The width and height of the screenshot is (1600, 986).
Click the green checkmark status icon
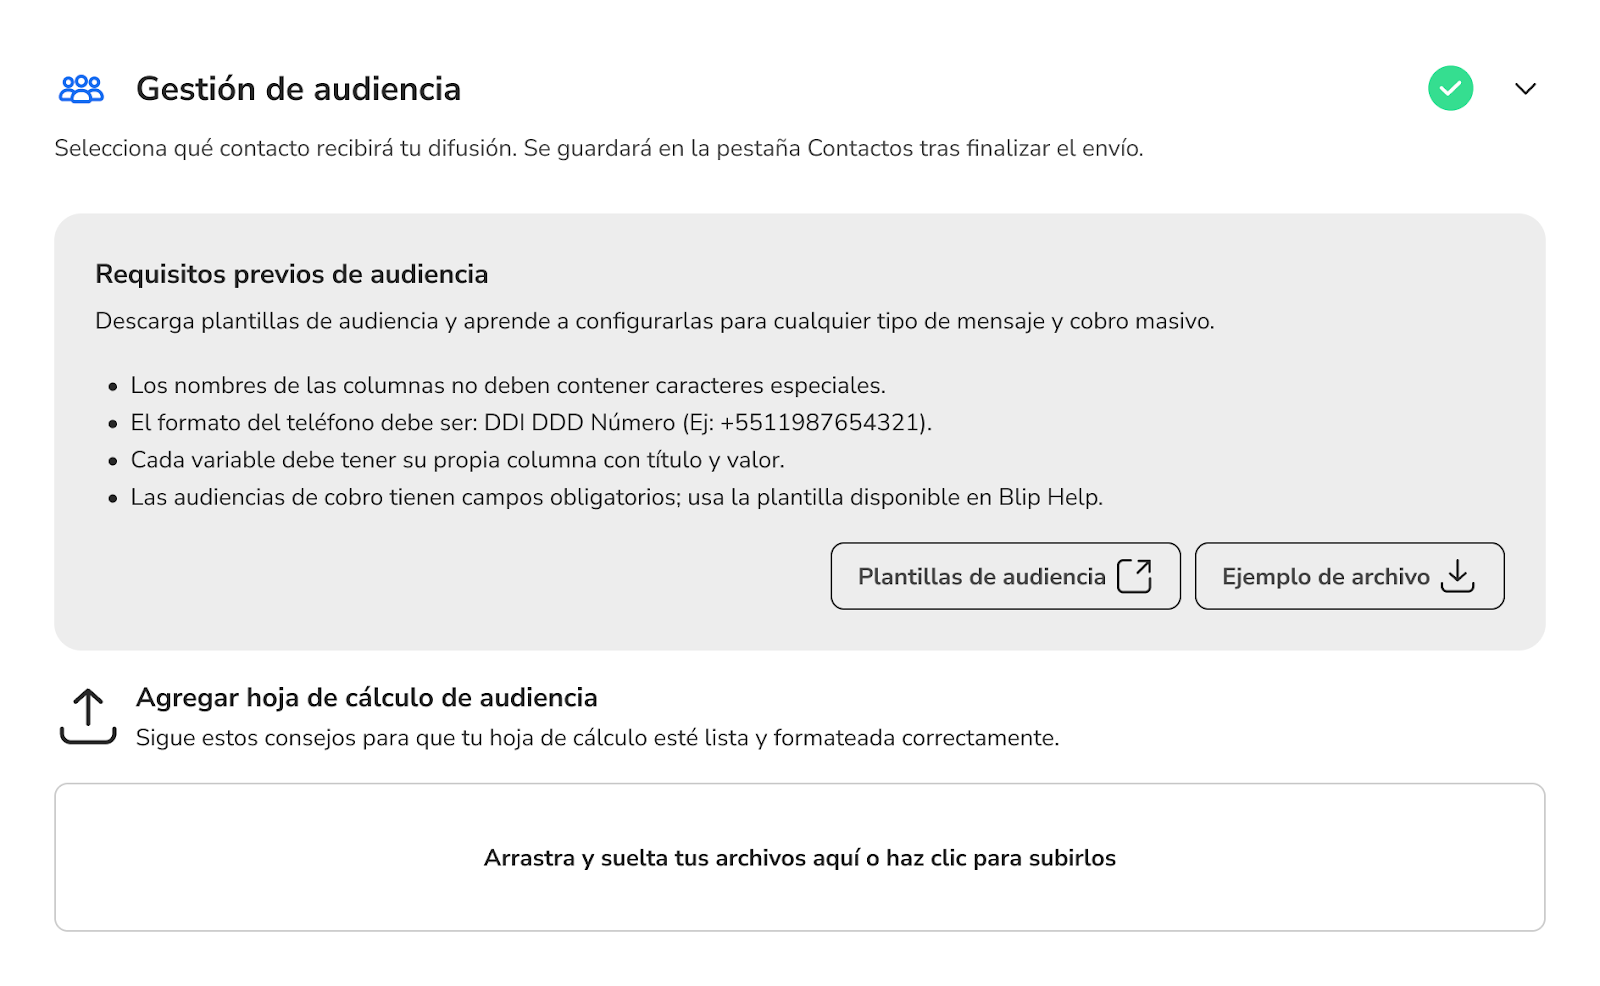(1450, 89)
